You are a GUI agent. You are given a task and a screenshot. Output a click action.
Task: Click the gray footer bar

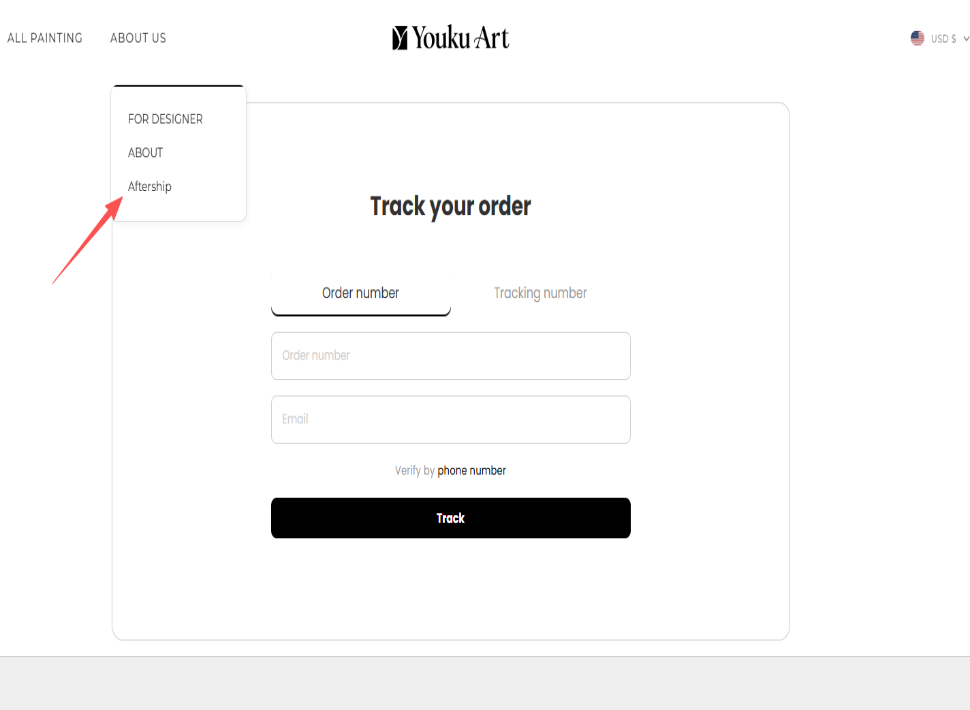tap(485, 683)
